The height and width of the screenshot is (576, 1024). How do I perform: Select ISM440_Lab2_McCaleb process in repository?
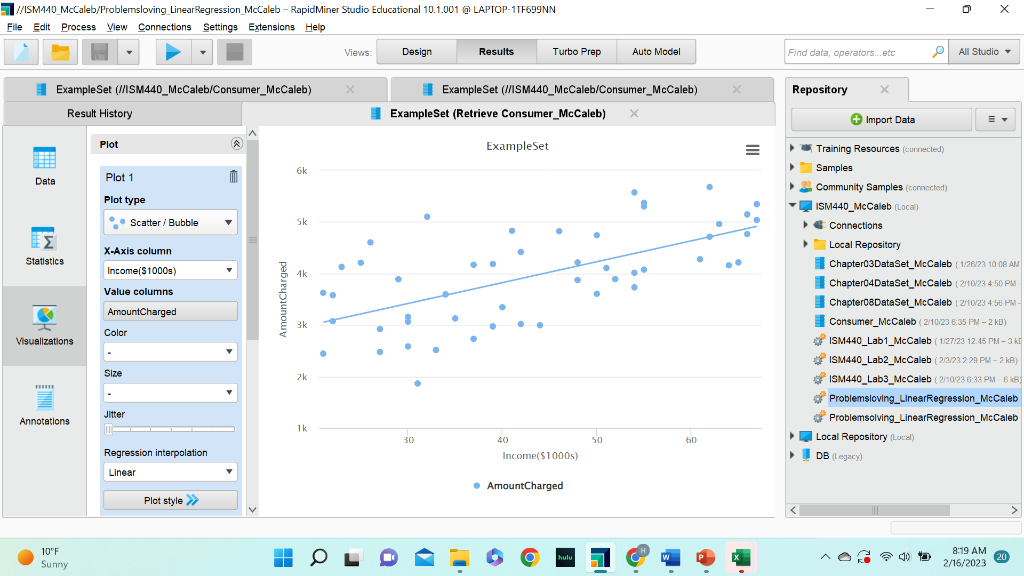tap(880, 360)
